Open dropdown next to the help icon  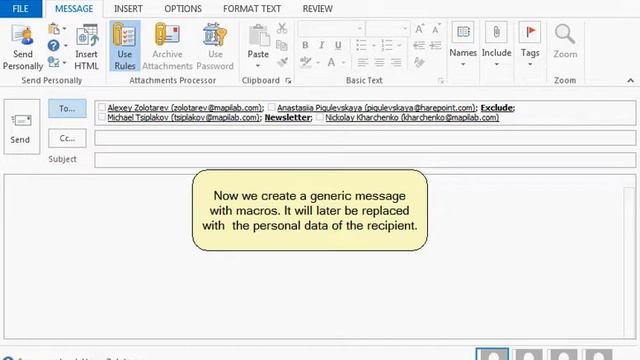(x=66, y=45)
